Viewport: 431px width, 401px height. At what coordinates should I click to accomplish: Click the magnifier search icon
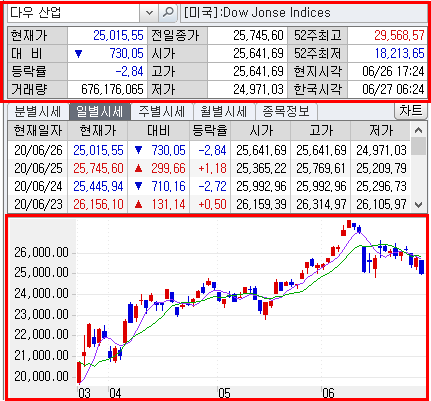pos(168,13)
